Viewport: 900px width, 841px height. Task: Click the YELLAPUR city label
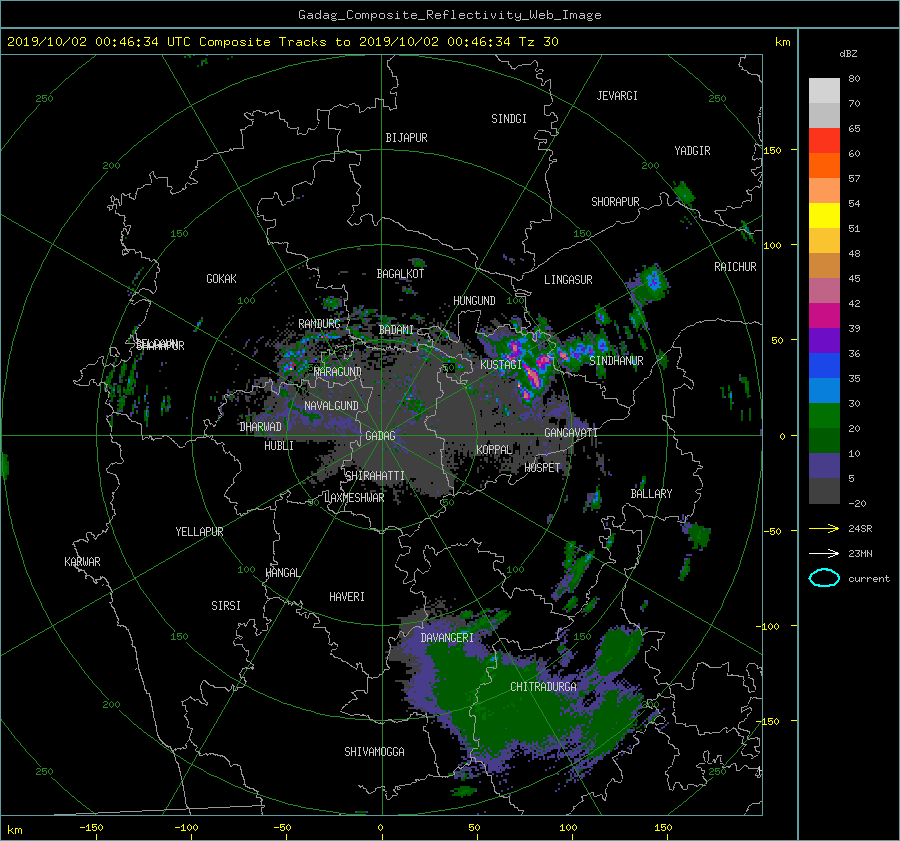tap(199, 532)
